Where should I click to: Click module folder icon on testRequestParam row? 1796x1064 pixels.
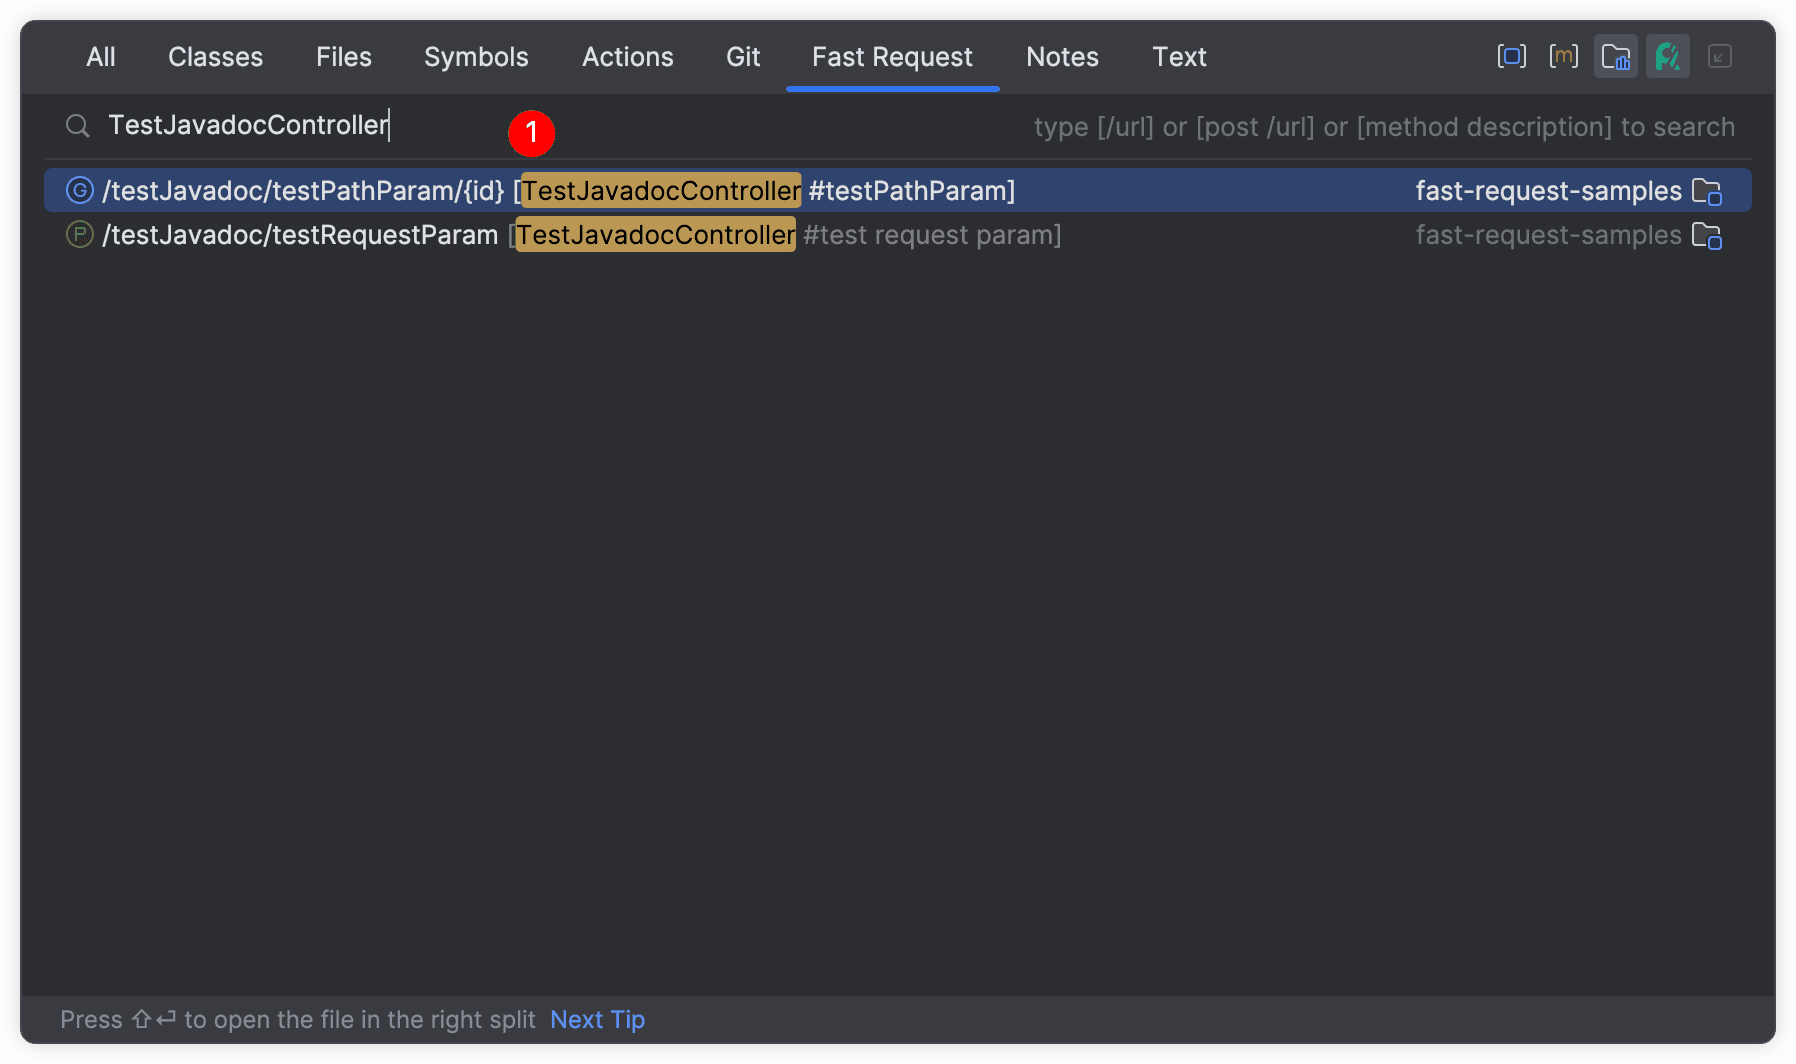(x=1706, y=236)
